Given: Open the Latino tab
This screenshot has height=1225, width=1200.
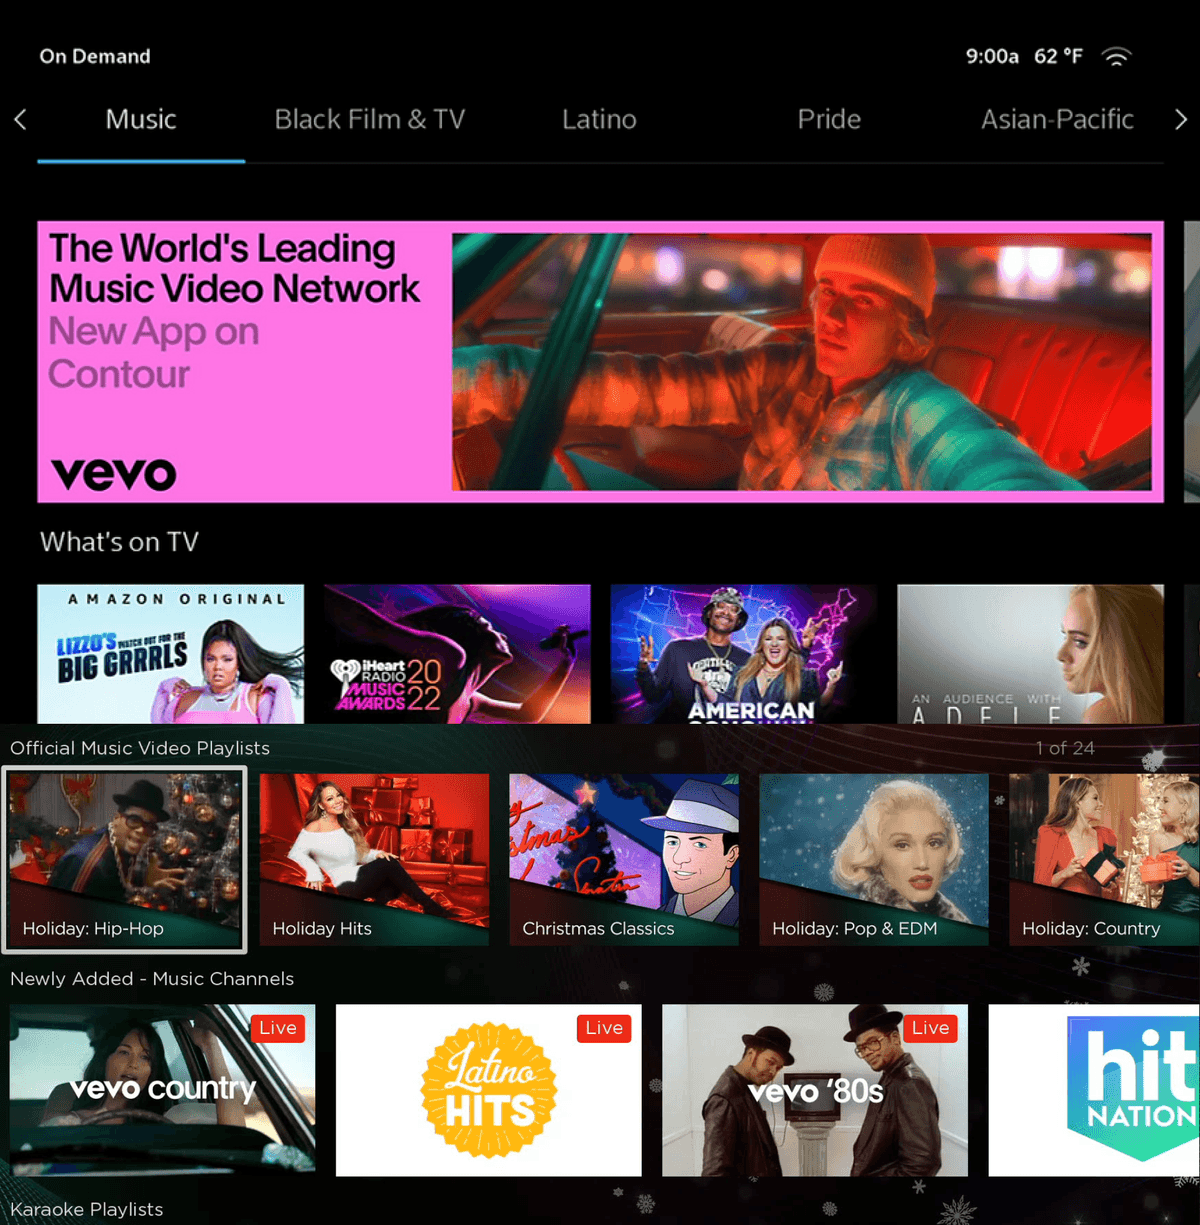Looking at the screenshot, I should click(599, 120).
